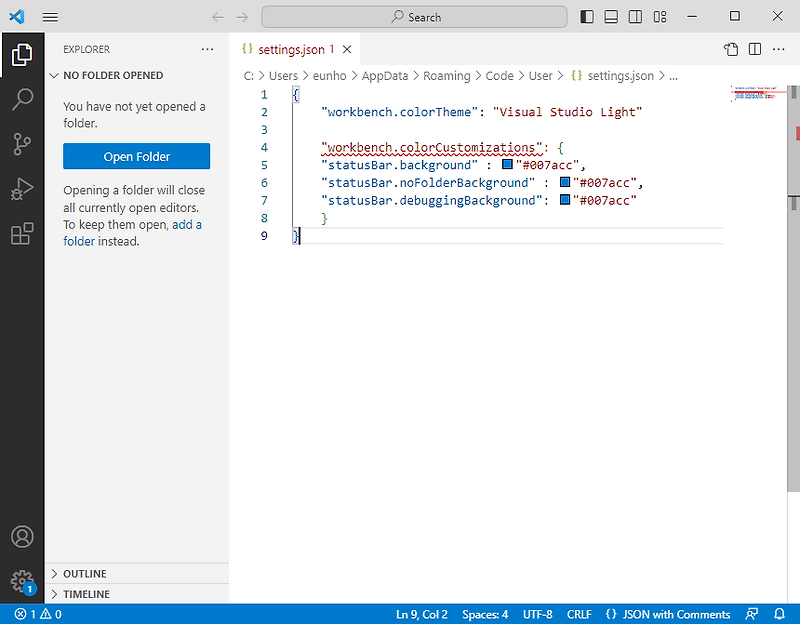The image size is (800, 624).
Task: Select the settings.json tab
Action: click(290, 48)
